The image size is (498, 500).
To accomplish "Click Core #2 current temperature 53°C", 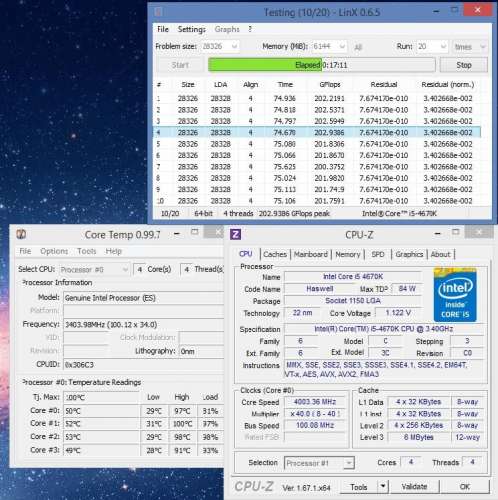I will (x=101, y=437).
